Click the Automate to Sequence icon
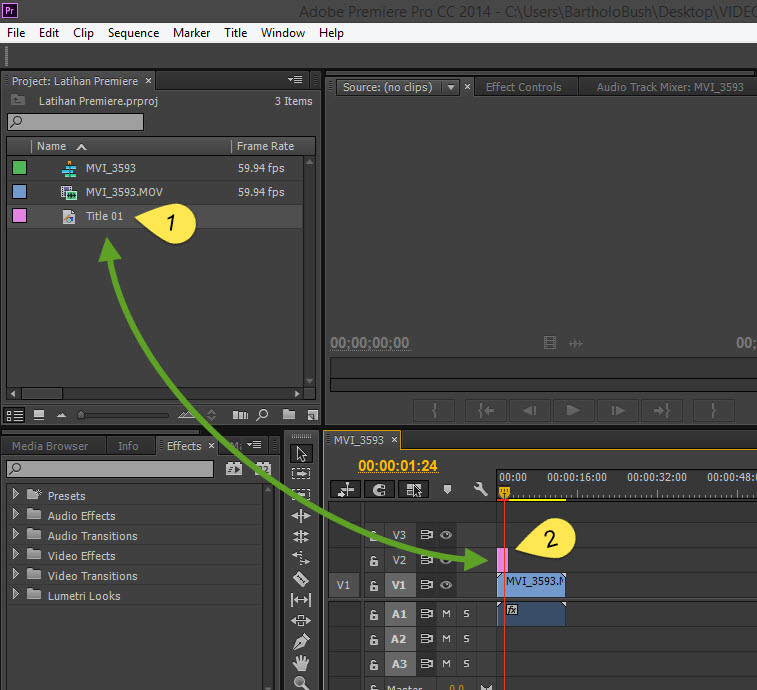 240,415
